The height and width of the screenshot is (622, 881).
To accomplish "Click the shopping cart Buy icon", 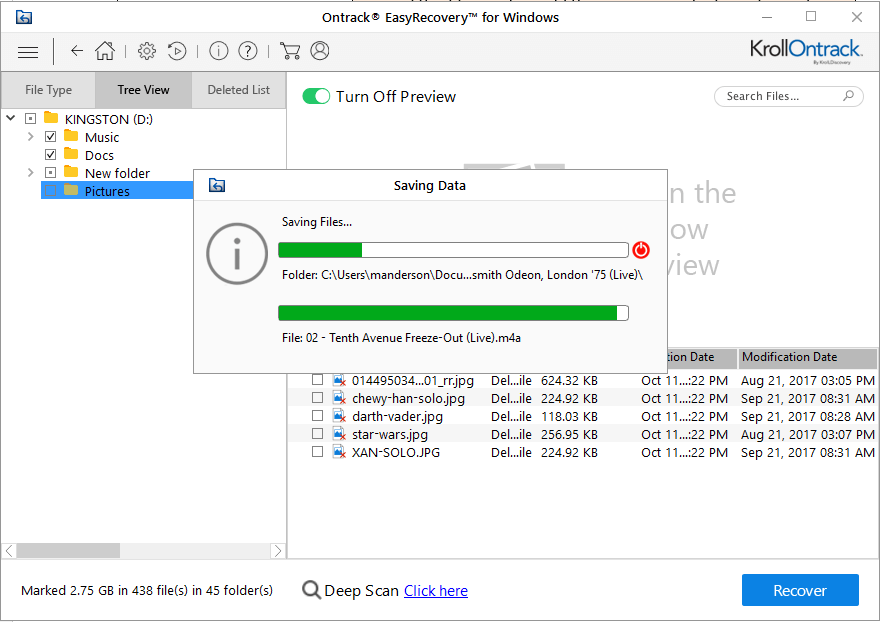I will [290, 51].
